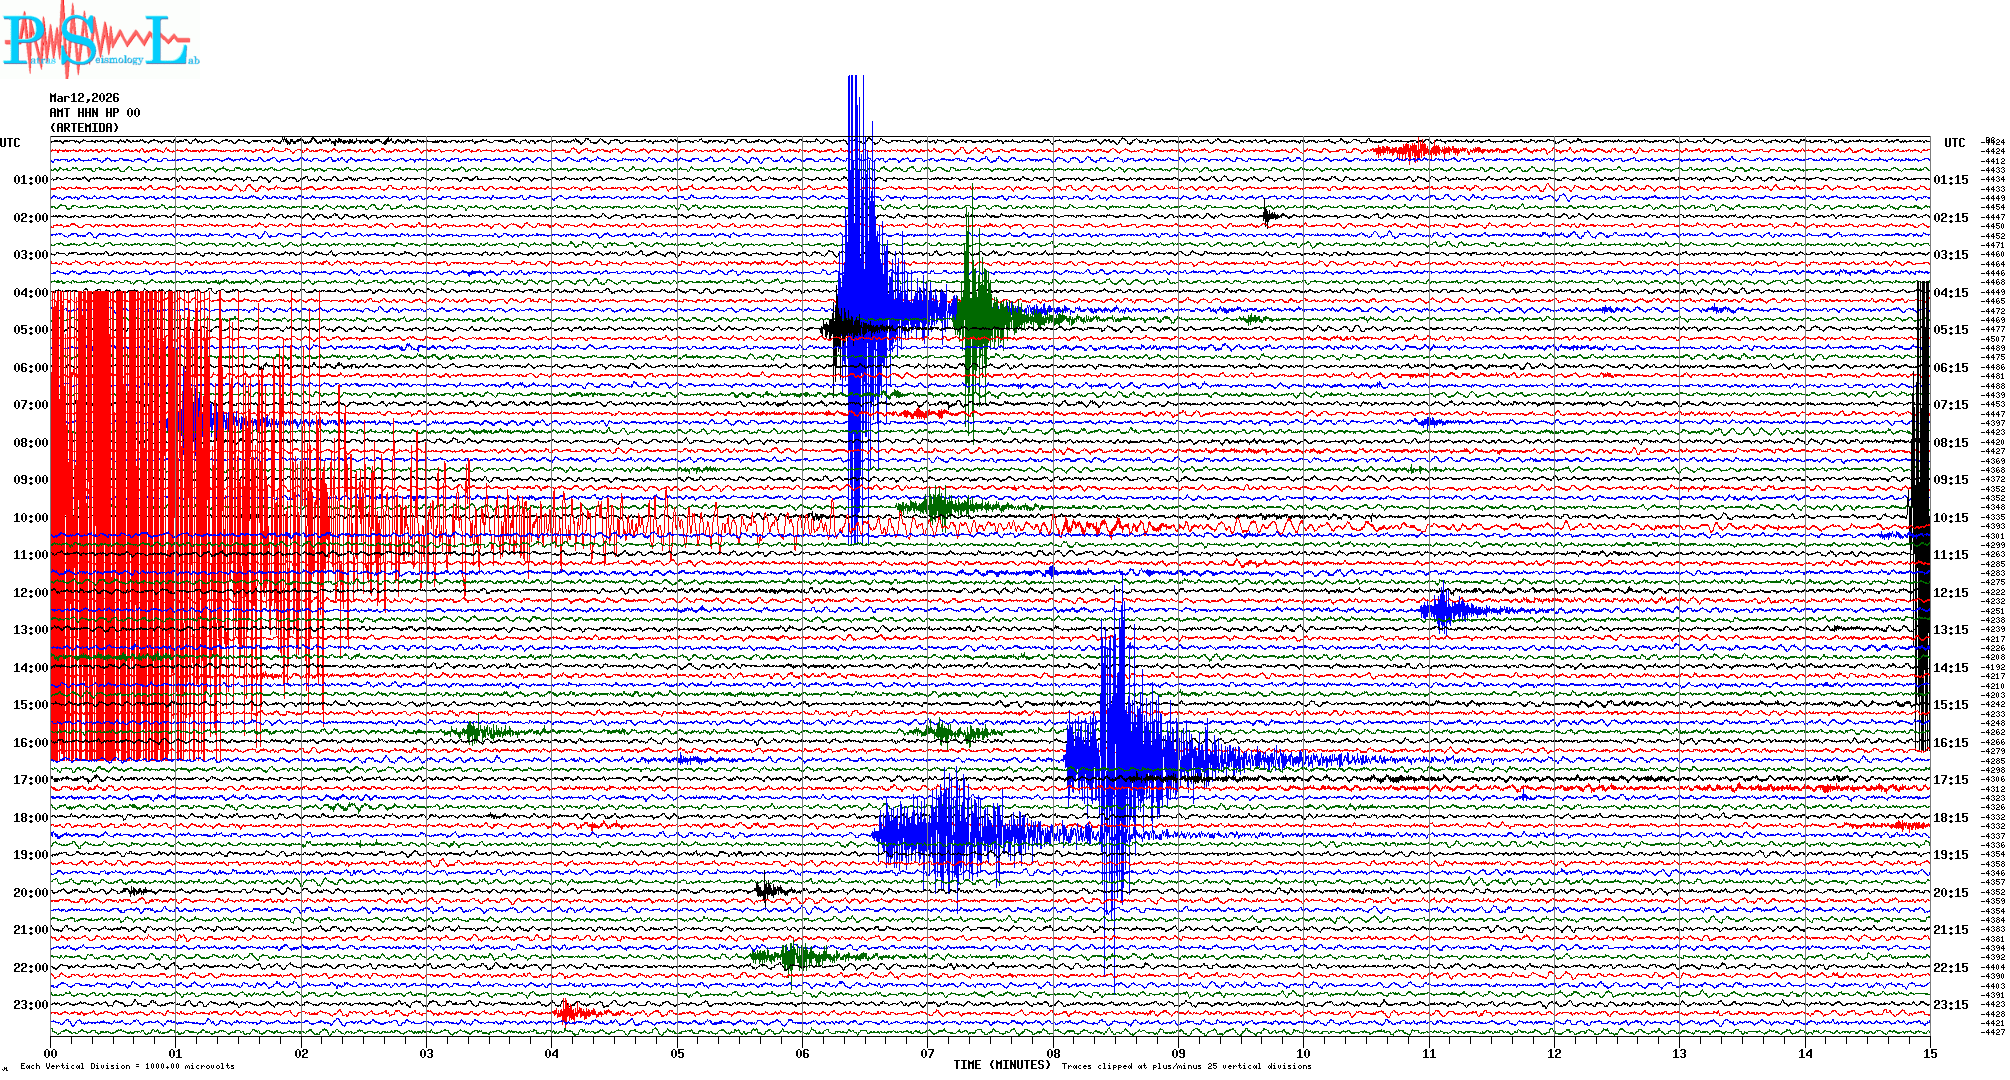Click the PSL Seismology Lab logo
Viewport: 2010px width, 1080px height.
[100, 40]
